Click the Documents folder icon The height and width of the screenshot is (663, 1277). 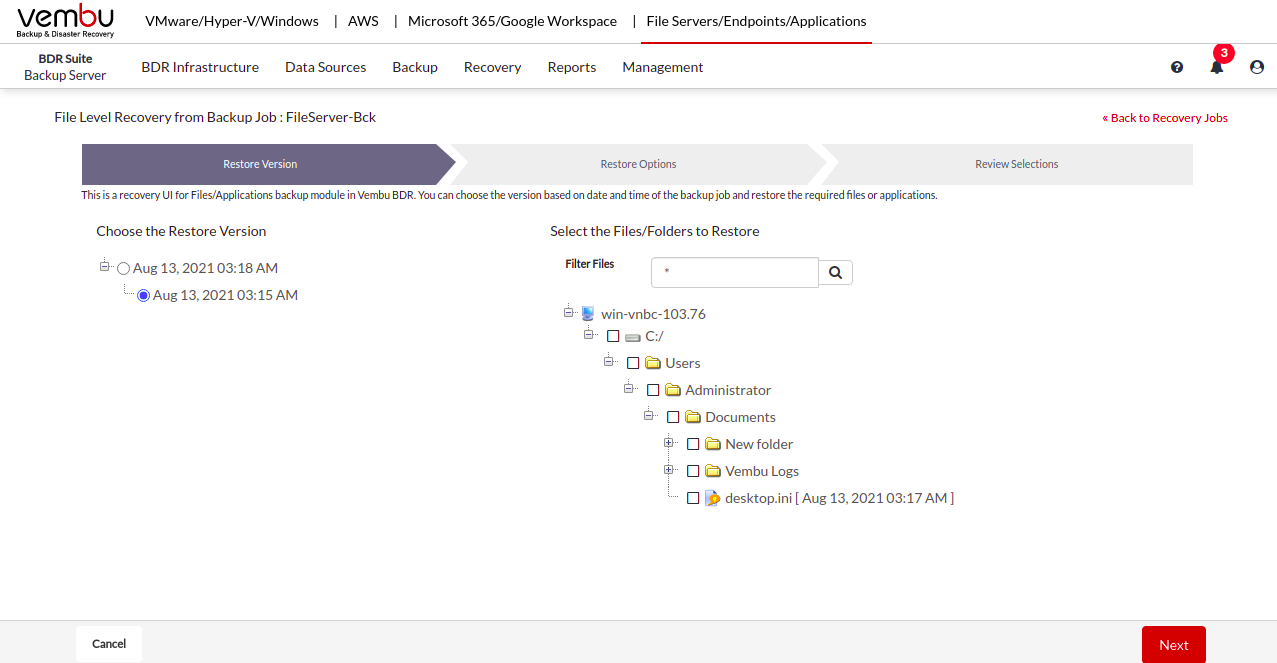(693, 417)
